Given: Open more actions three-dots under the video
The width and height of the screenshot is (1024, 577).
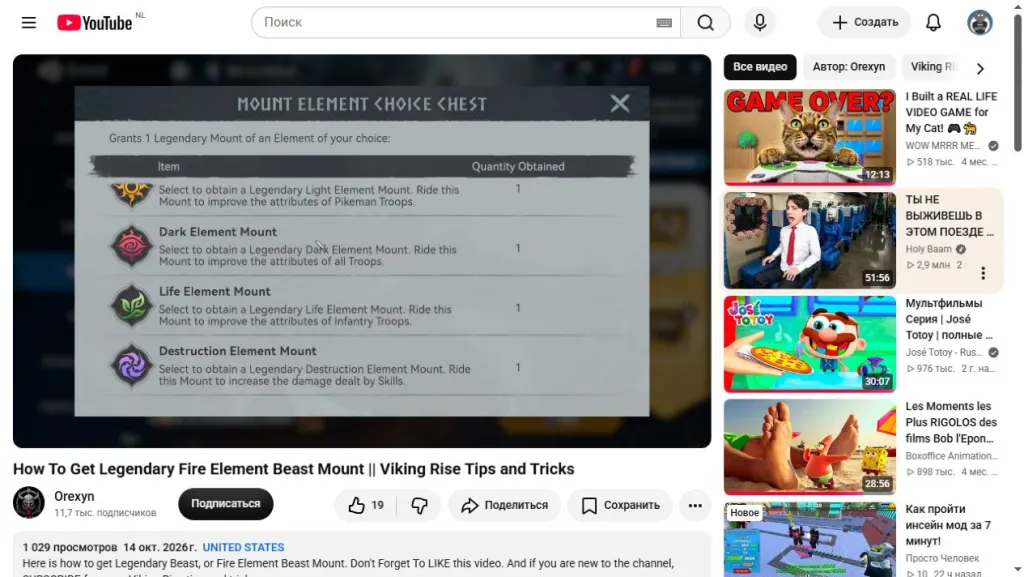Looking at the screenshot, I should (x=695, y=505).
